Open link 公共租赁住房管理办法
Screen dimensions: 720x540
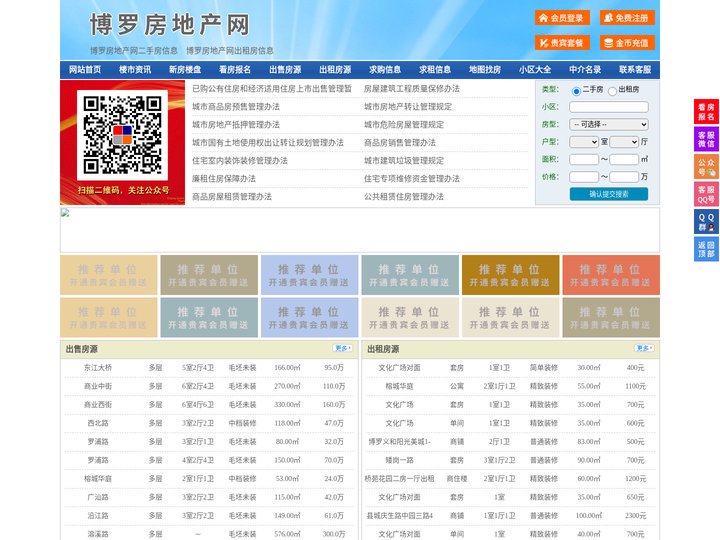coord(404,197)
